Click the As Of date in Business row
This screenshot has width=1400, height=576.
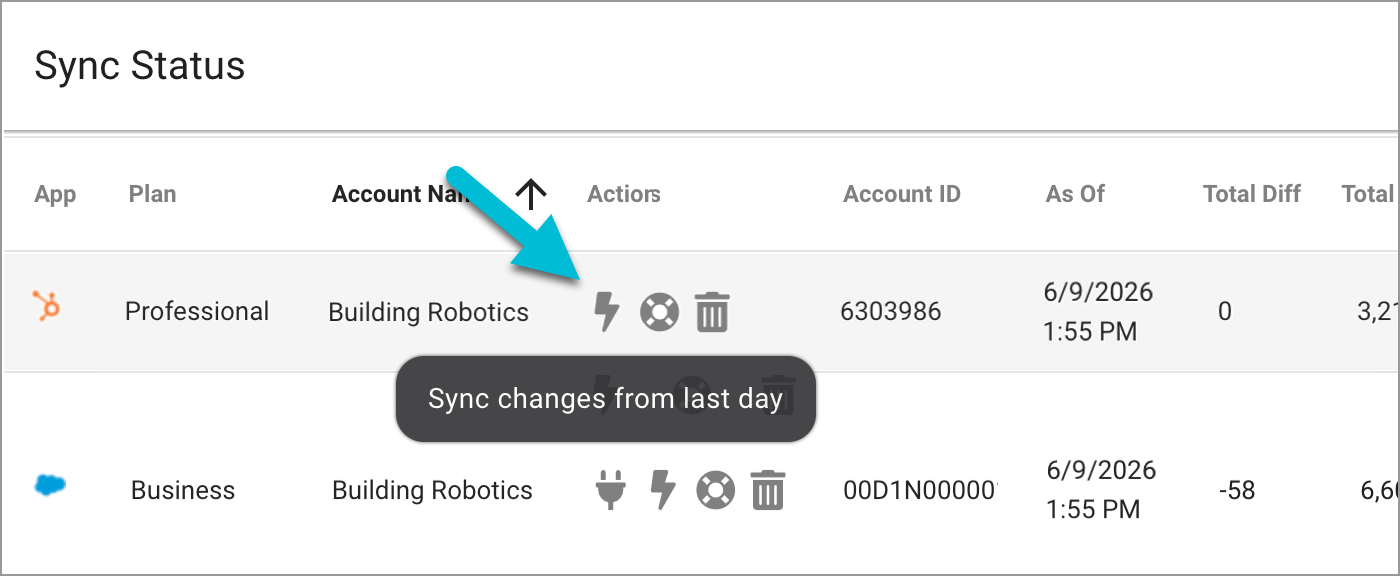click(x=1101, y=489)
